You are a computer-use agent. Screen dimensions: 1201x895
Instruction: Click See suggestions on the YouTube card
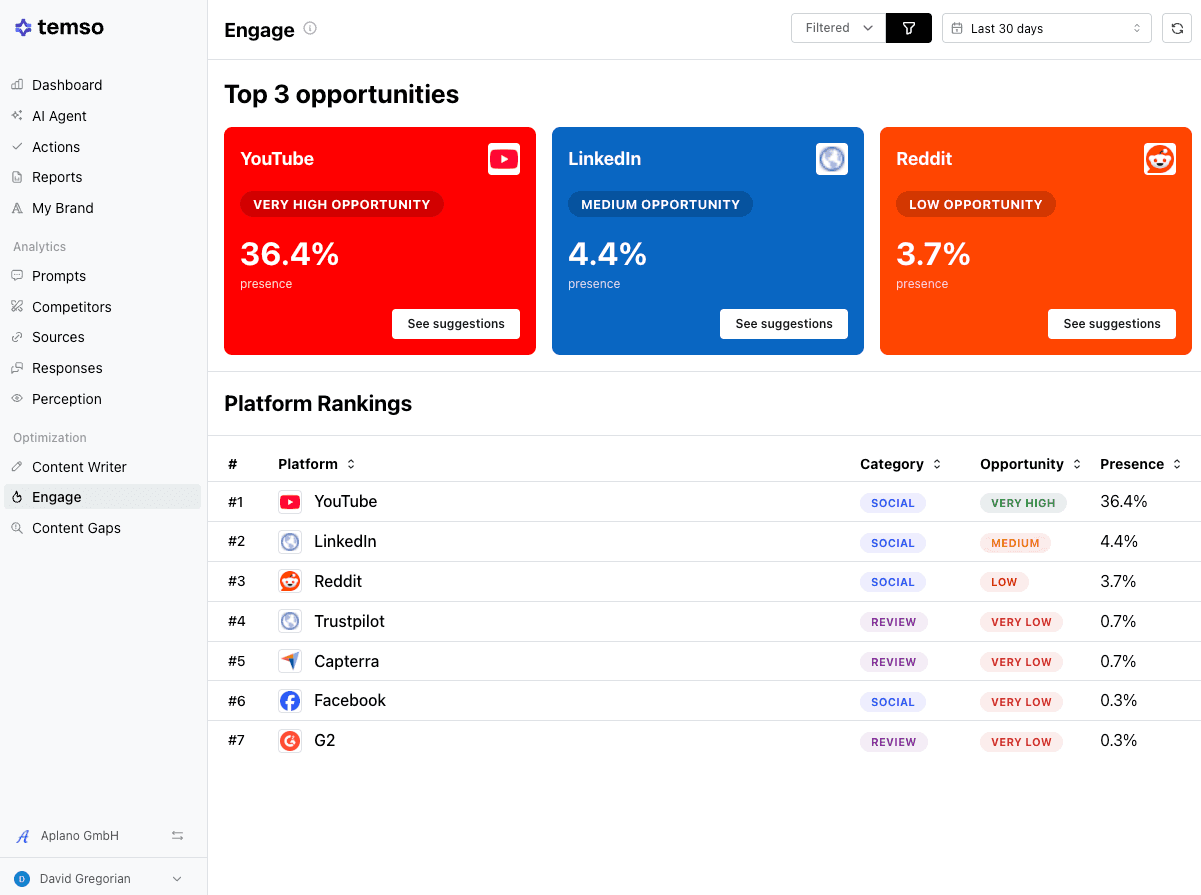456,324
